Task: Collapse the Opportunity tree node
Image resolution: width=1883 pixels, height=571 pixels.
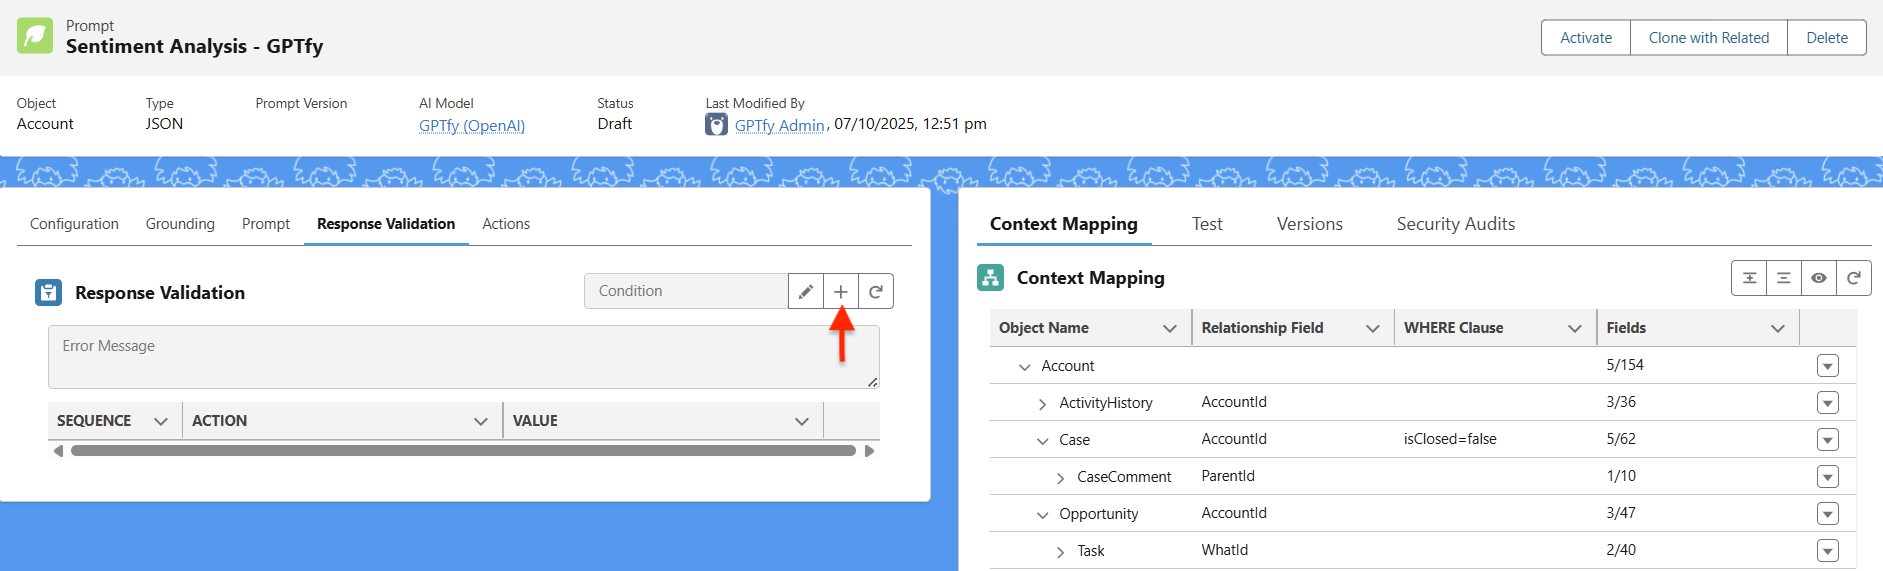Action: (1042, 515)
